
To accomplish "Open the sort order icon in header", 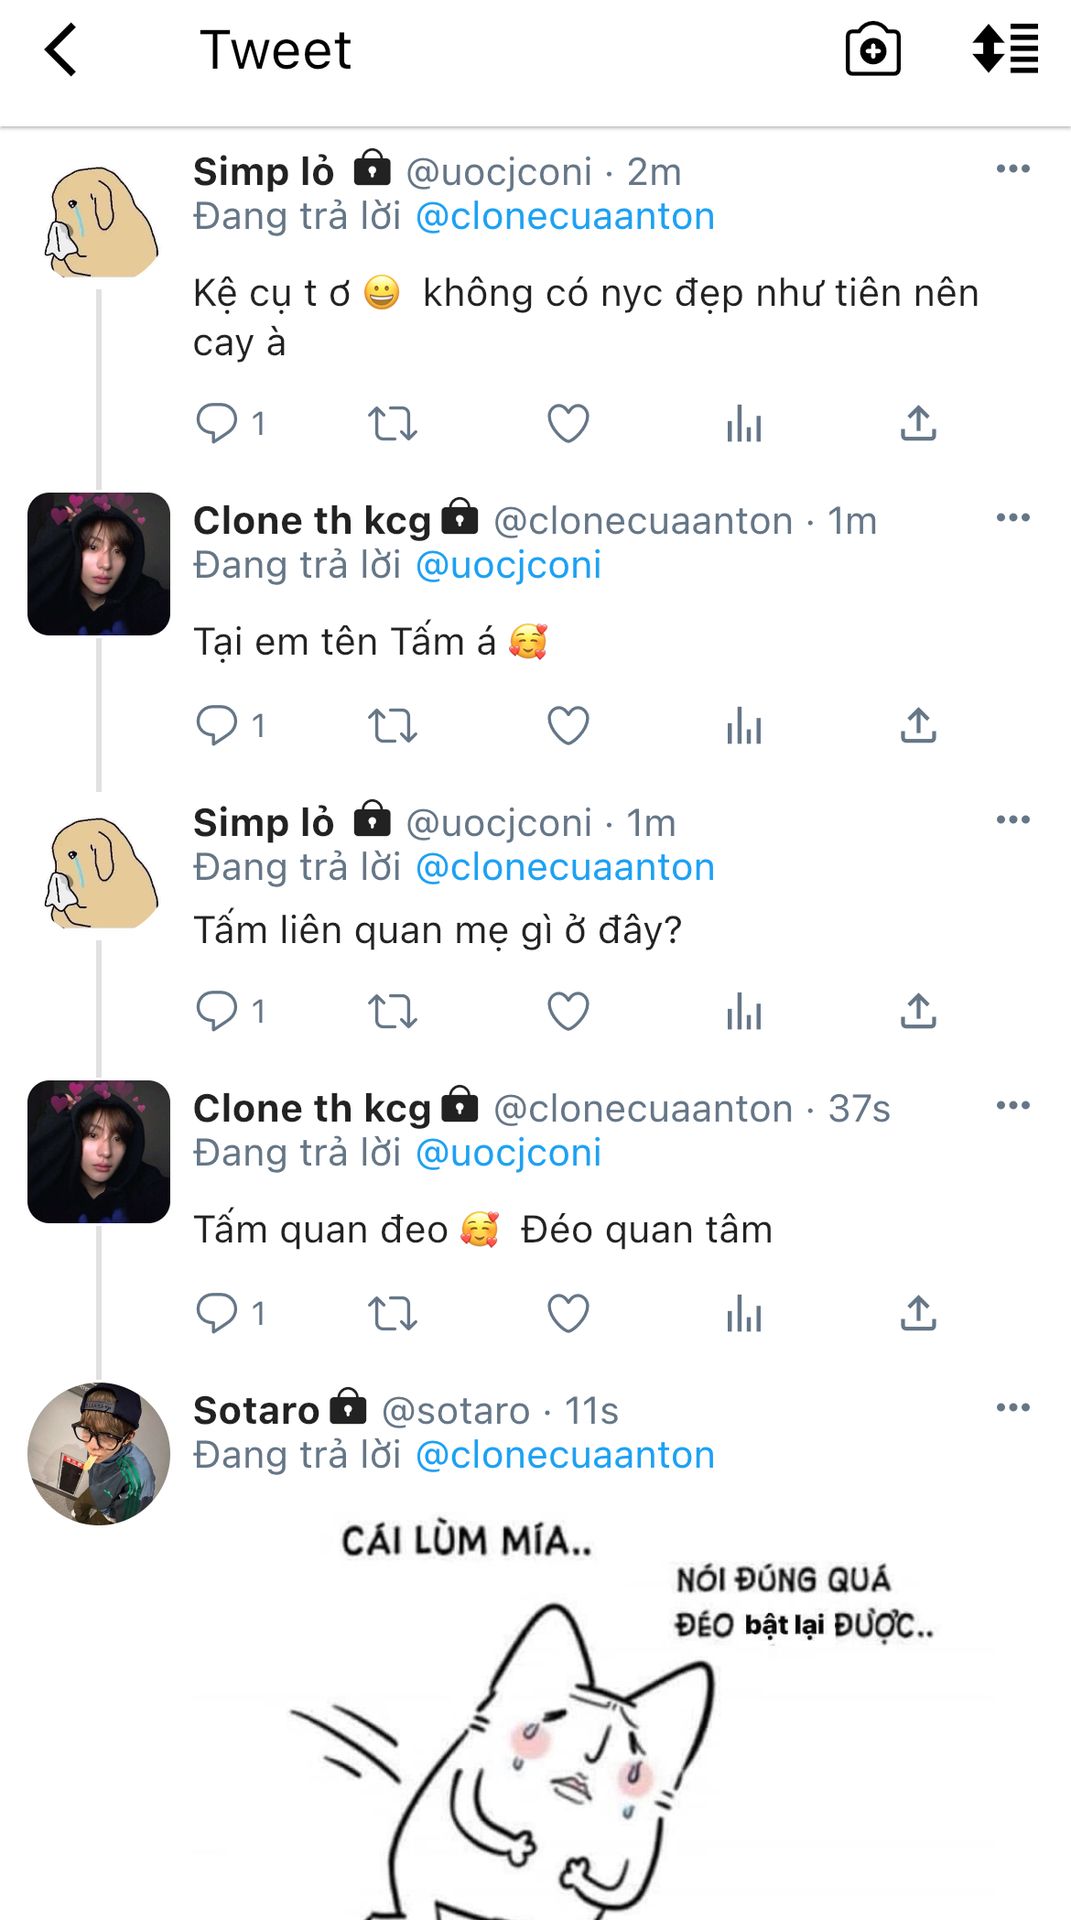I will tap(1005, 50).
